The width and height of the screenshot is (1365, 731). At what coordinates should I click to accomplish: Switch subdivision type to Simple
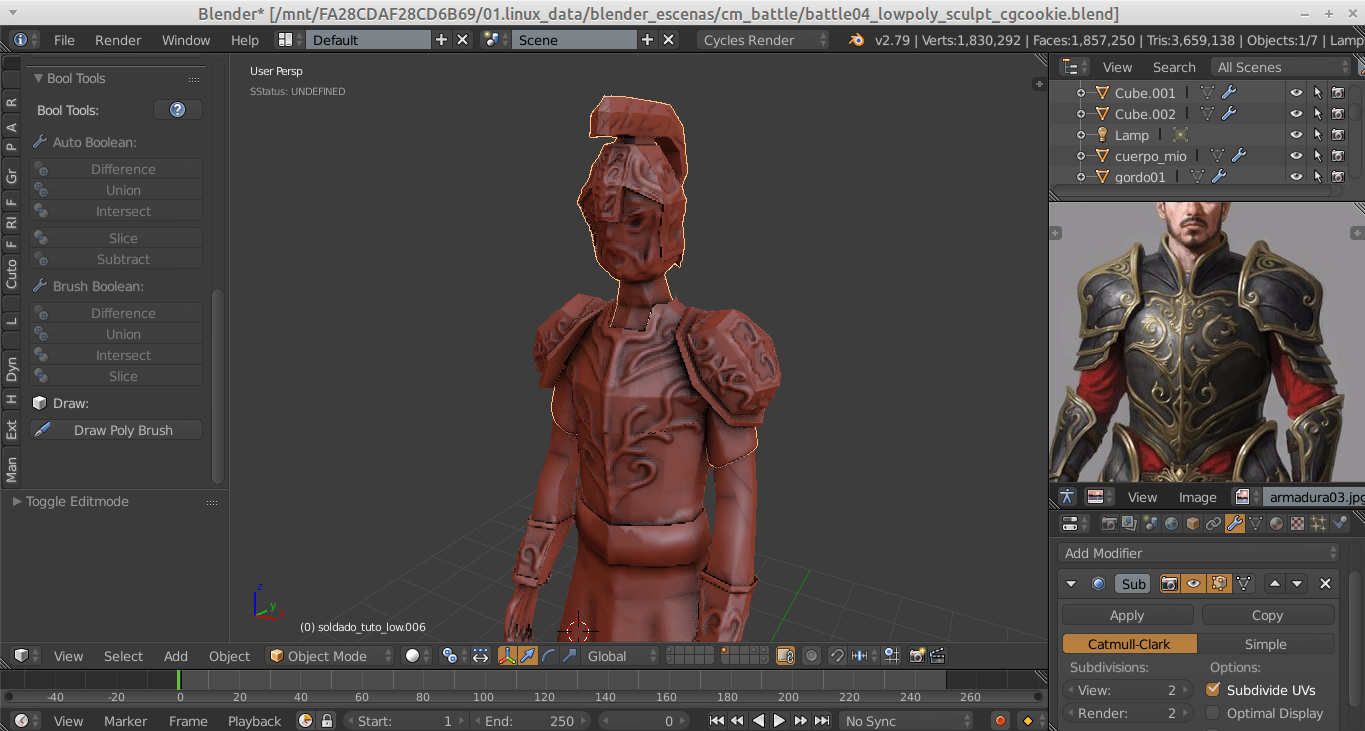coord(1266,644)
